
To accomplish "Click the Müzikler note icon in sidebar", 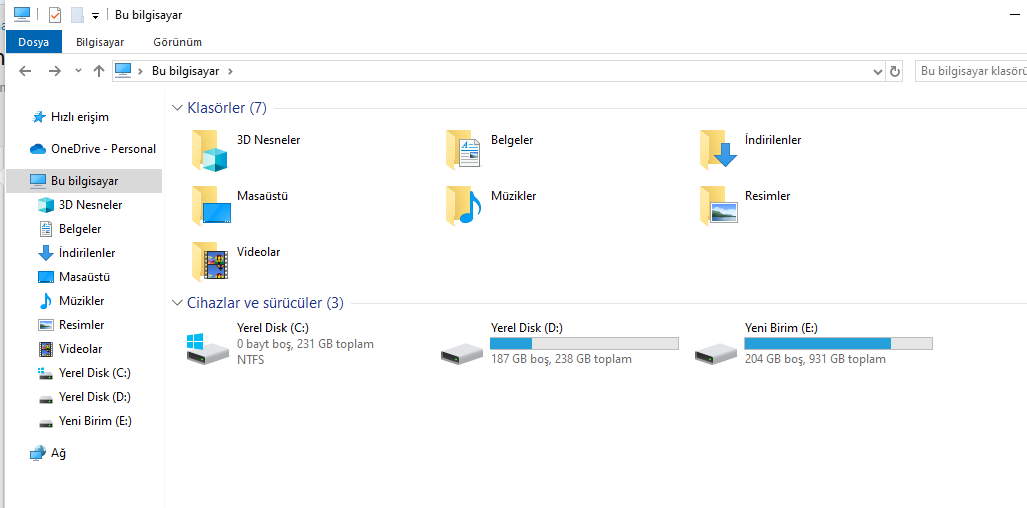I will (46, 301).
